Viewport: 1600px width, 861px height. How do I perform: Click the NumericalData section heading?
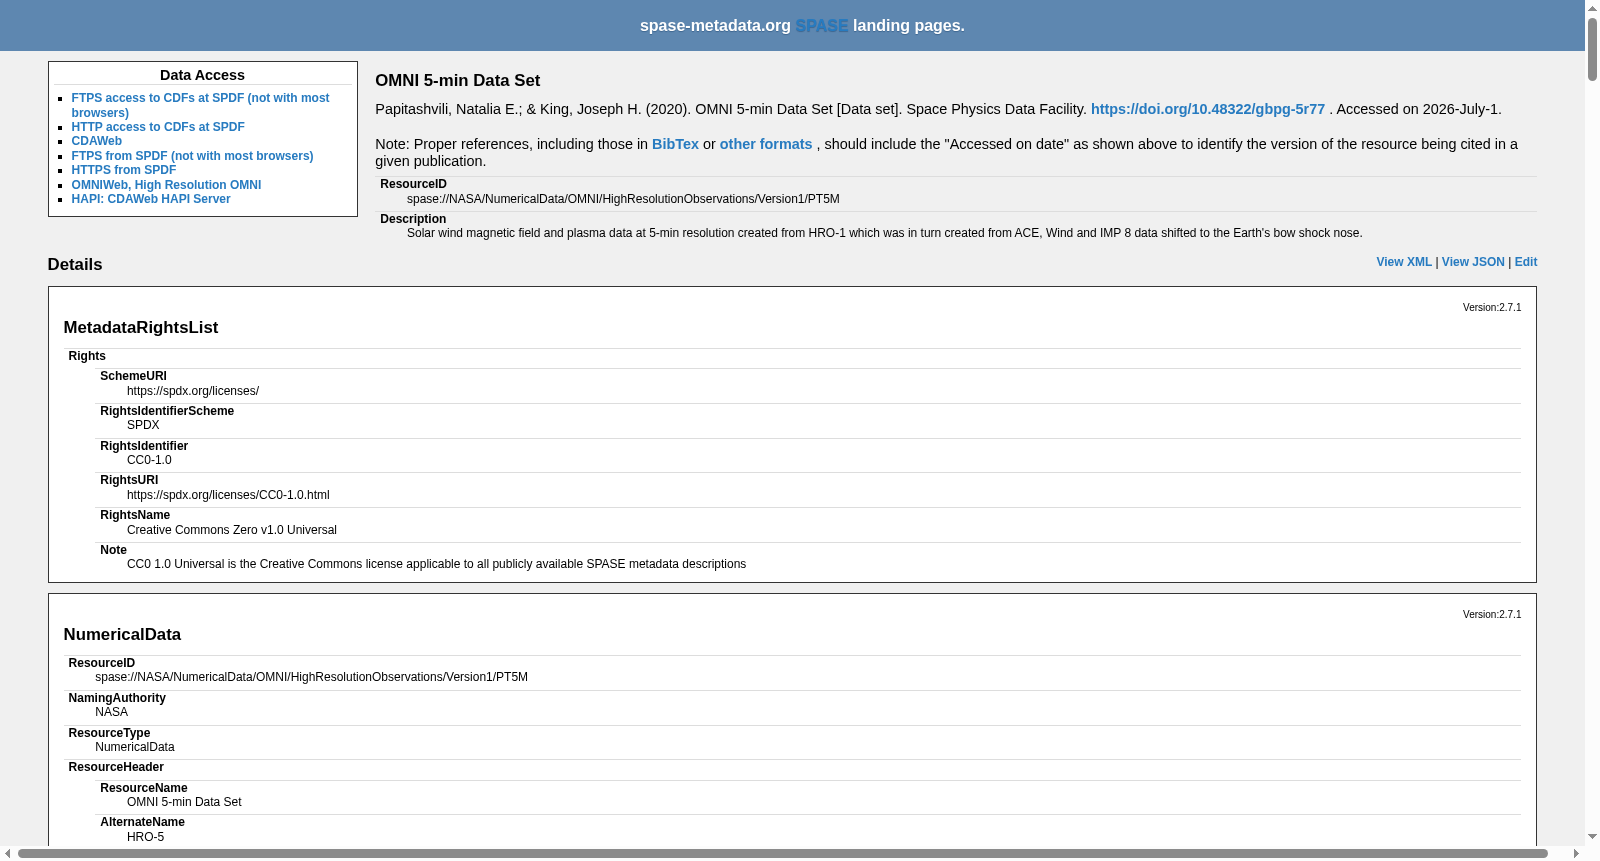tap(122, 635)
